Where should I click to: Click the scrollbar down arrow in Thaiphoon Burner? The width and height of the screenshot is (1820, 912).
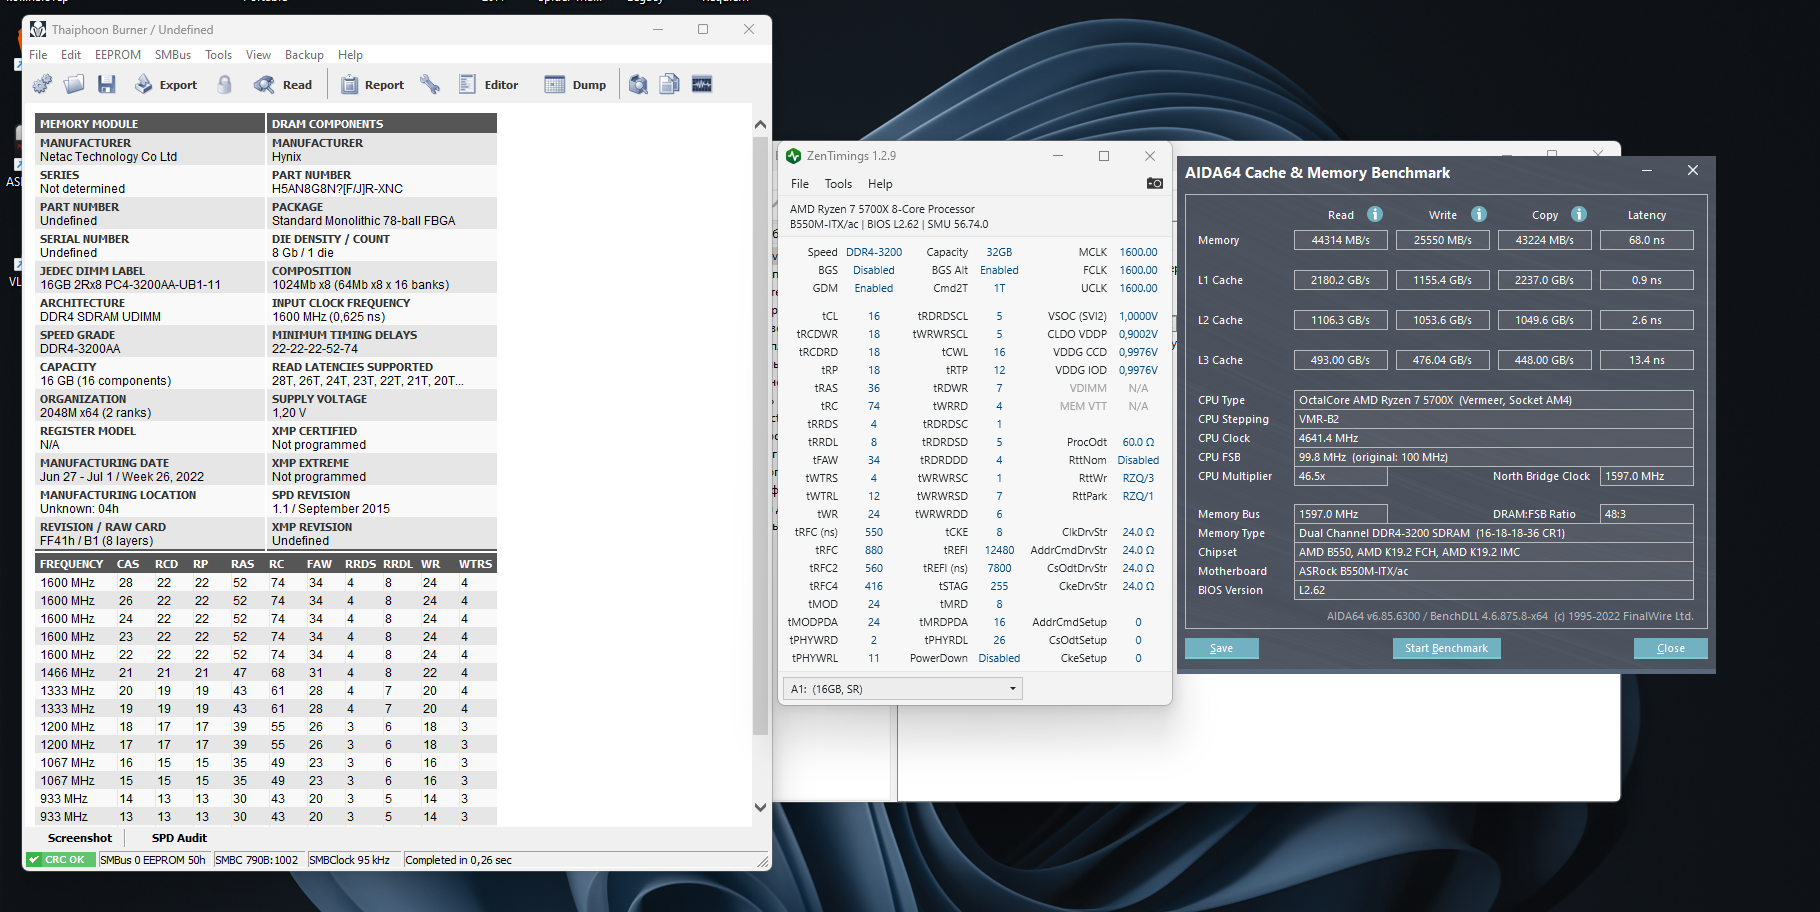coord(760,807)
